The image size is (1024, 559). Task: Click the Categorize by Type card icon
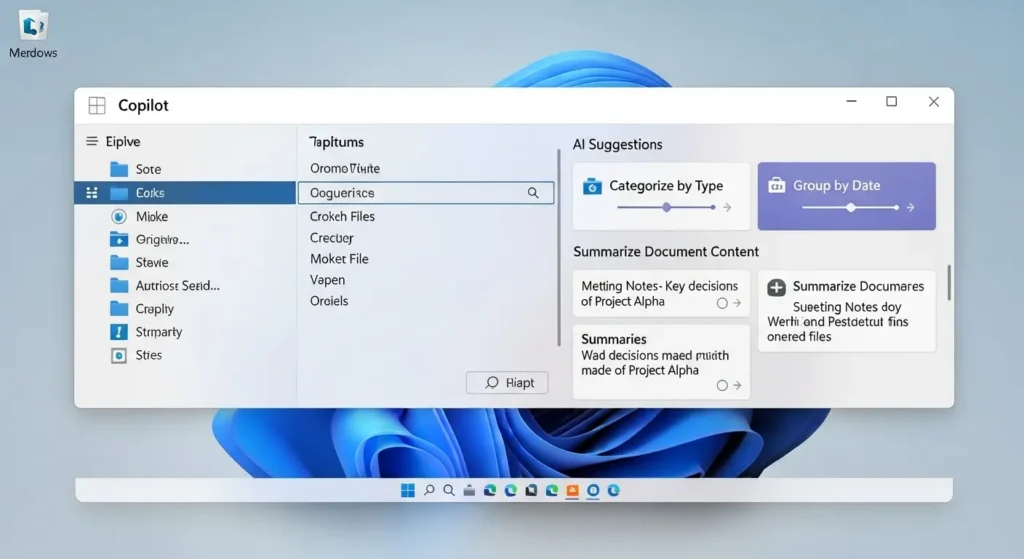[592, 186]
